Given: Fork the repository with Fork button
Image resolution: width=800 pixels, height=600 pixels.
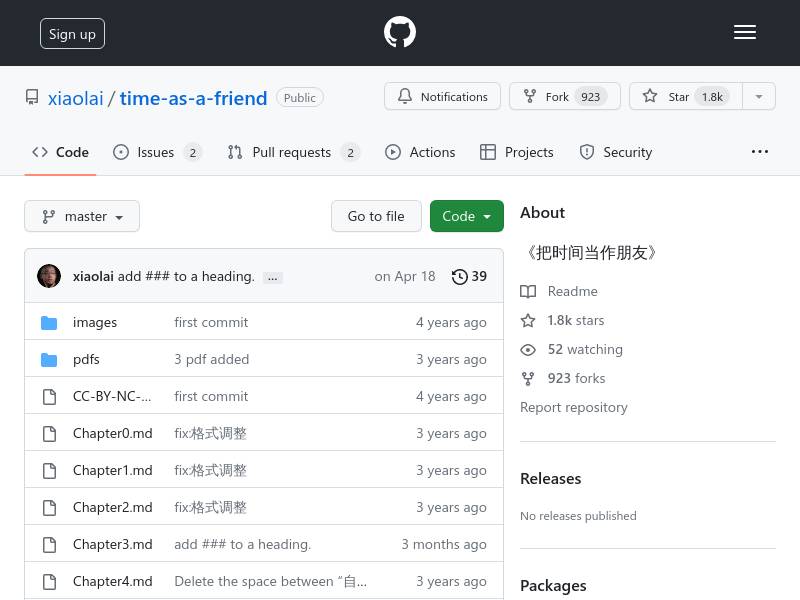Looking at the screenshot, I should click(564, 96).
